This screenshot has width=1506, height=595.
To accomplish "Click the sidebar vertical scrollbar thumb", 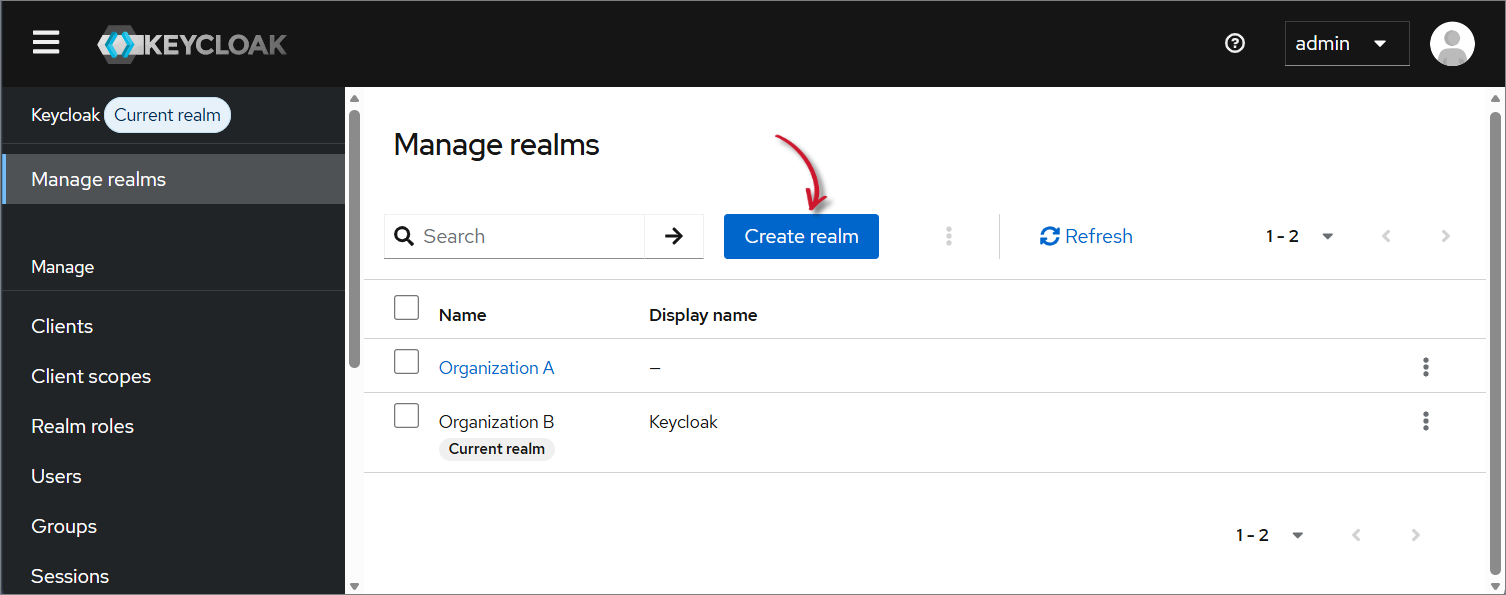I will [353, 238].
